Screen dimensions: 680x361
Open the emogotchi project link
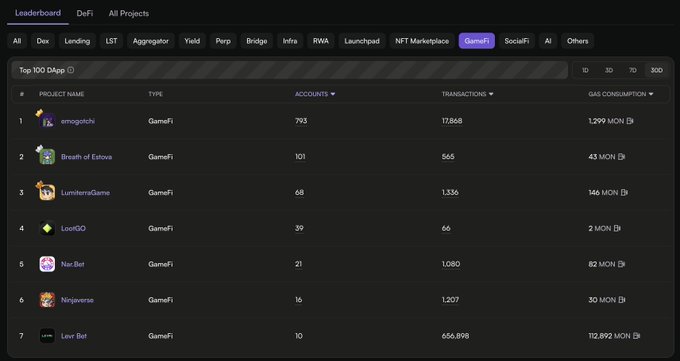[x=78, y=121]
